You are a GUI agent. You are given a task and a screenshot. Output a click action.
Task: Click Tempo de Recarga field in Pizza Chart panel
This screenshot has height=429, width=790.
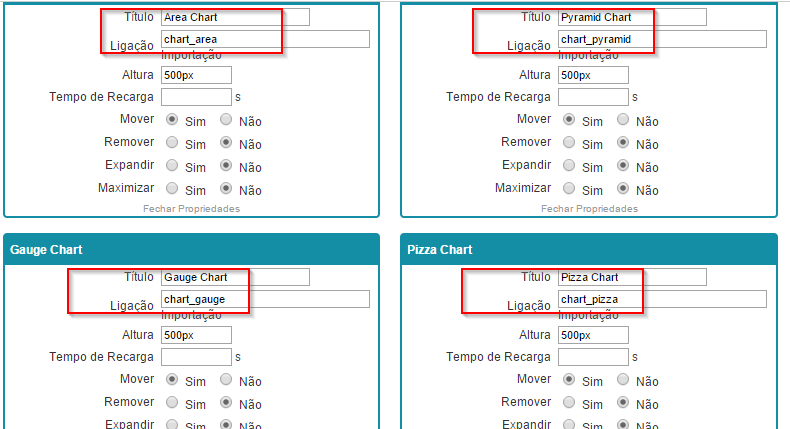coord(593,356)
